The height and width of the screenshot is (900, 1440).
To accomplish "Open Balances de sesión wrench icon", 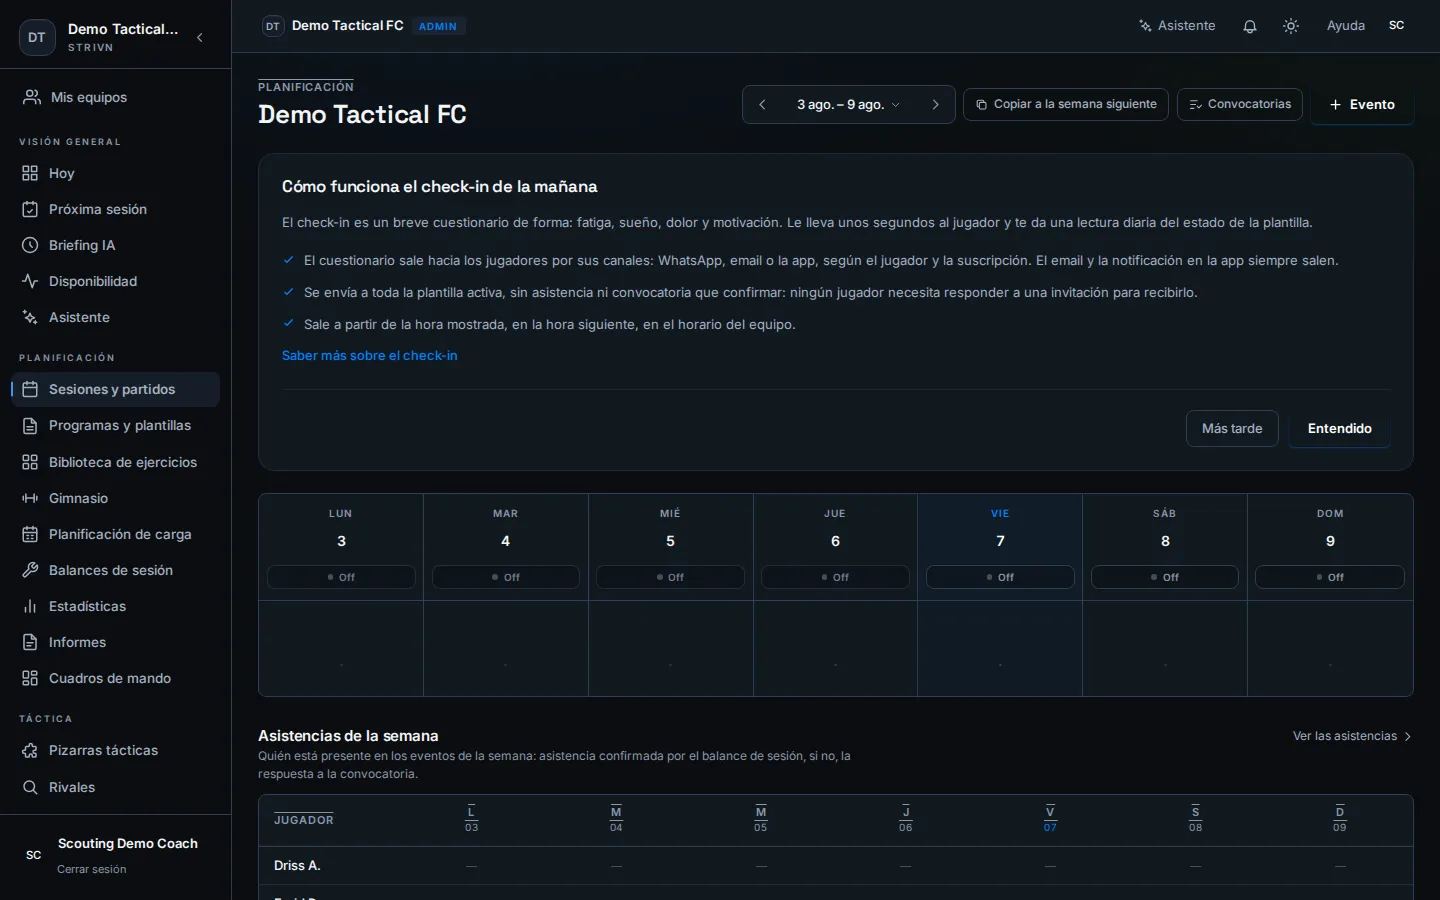I will click(30, 570).
